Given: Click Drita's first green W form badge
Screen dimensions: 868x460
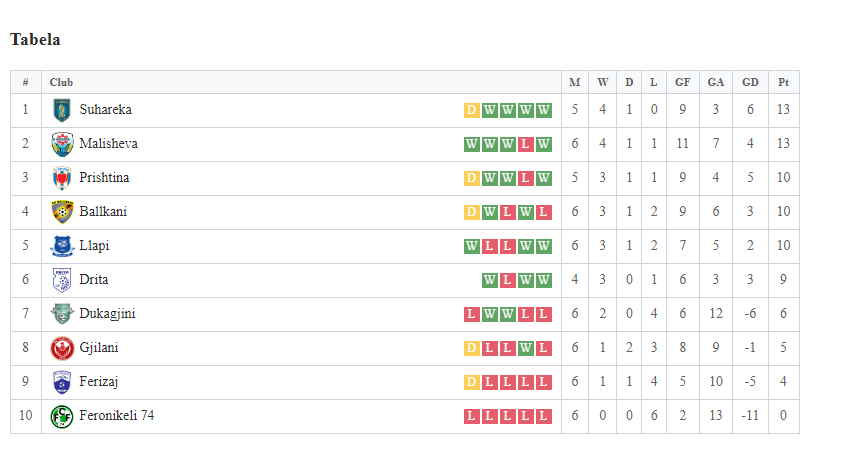Looking at the screenshot, I should point(490,280).
